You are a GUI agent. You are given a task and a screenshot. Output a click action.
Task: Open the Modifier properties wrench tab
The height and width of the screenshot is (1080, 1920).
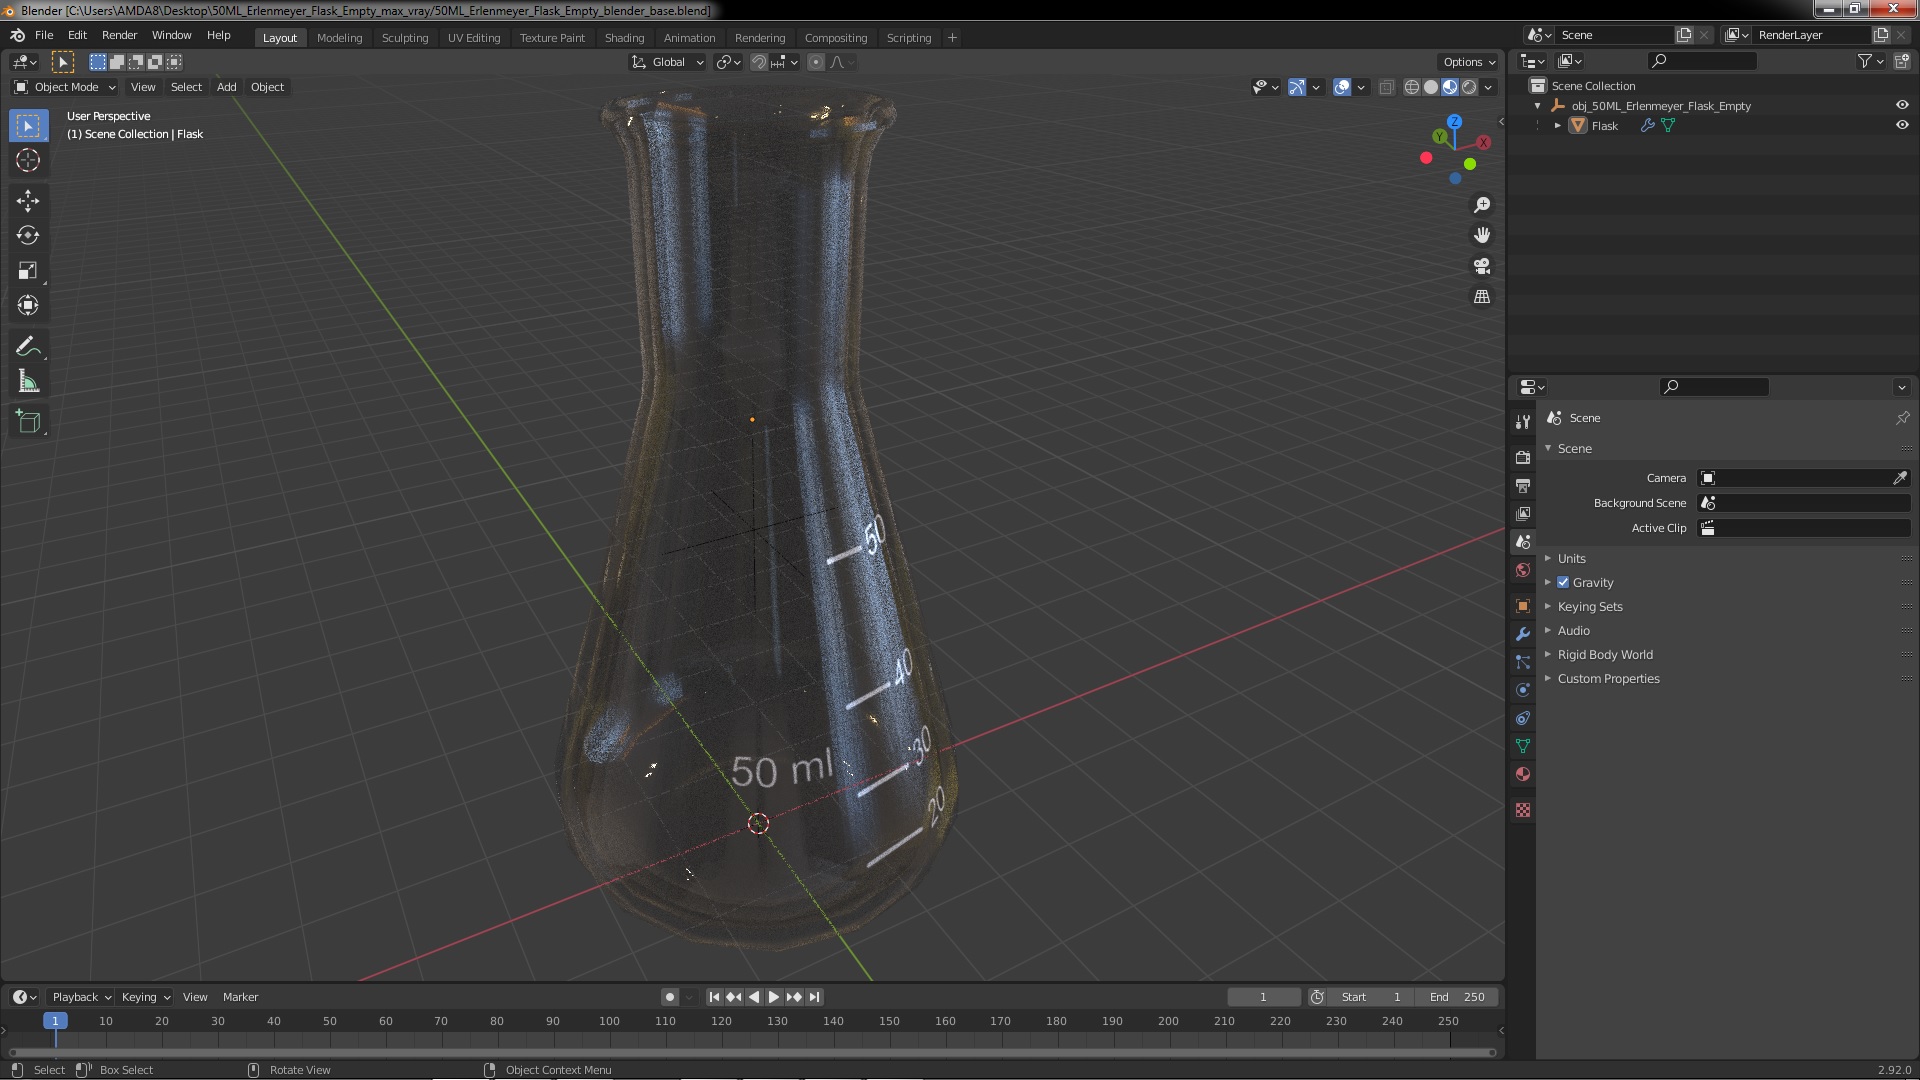pyautogui.click(x=1523, y=634)
